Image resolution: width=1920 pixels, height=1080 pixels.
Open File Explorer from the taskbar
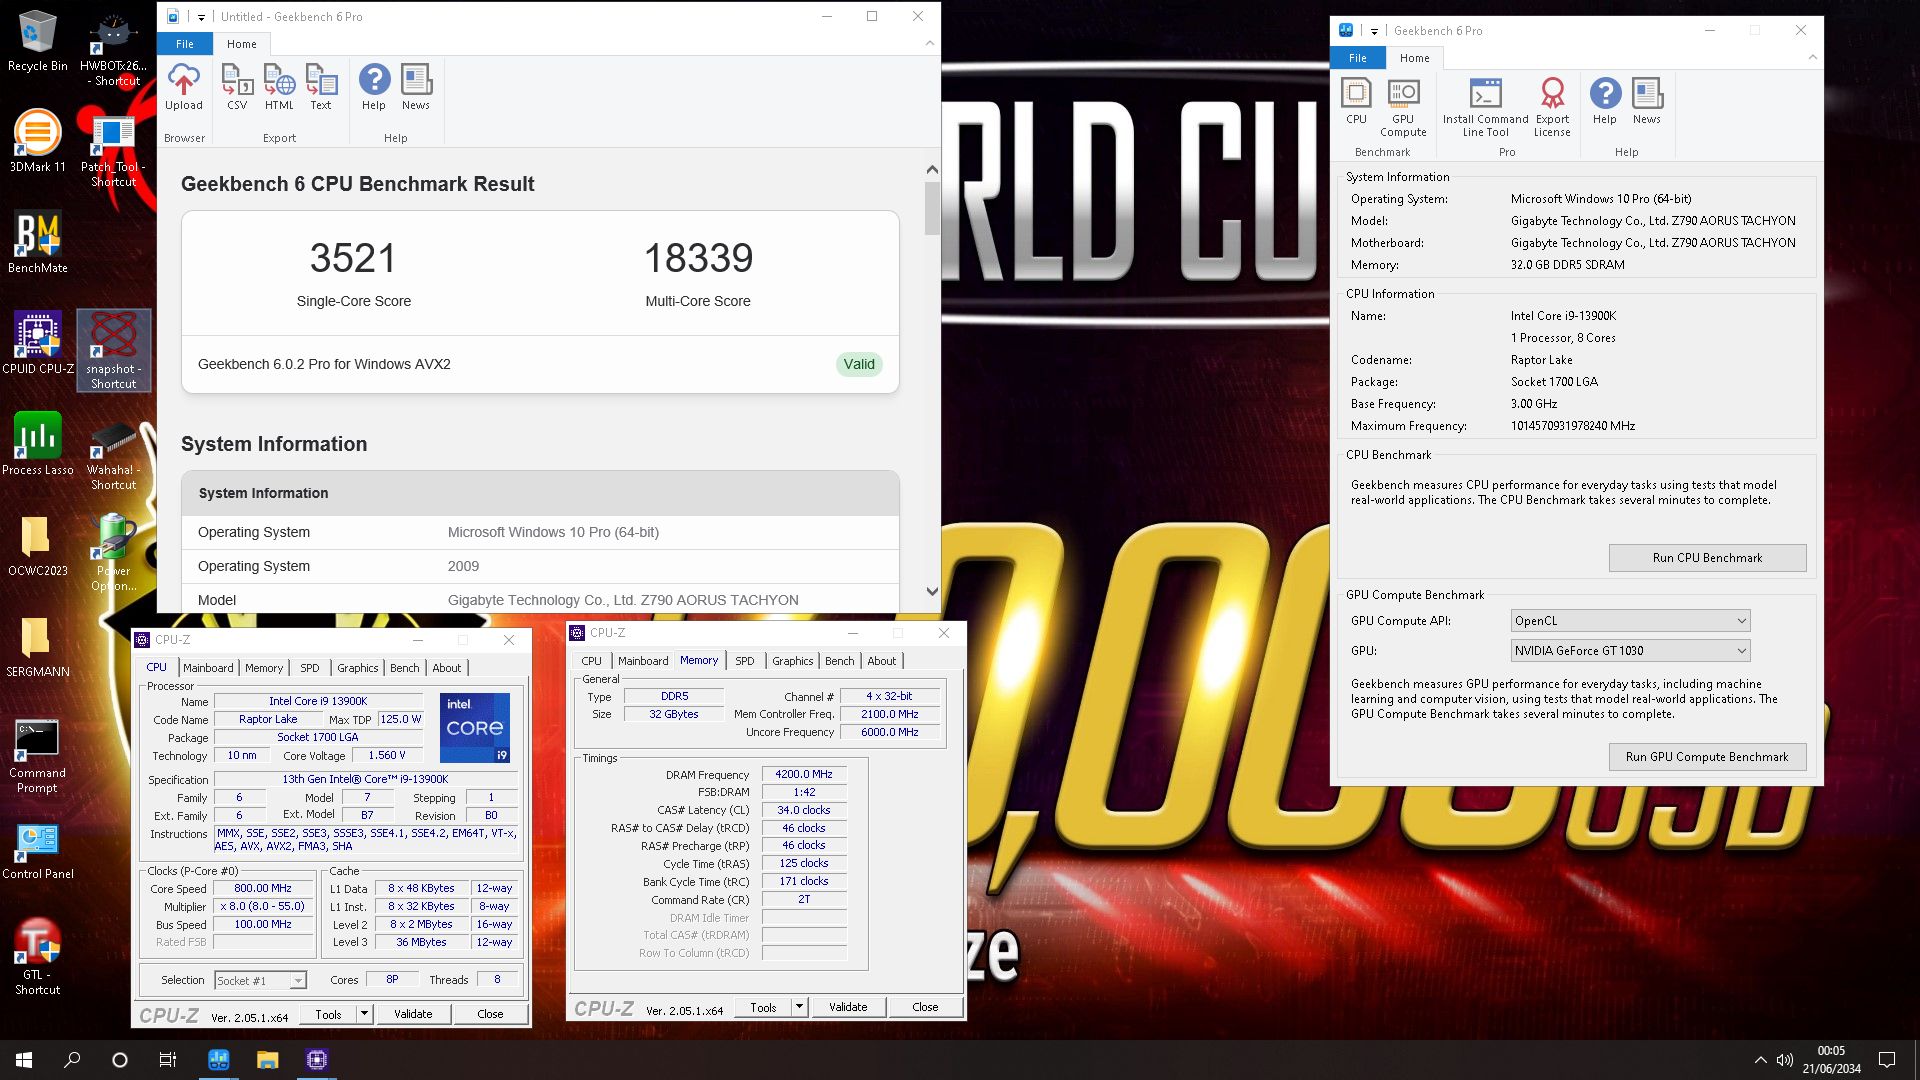(x=267, y=1060)
